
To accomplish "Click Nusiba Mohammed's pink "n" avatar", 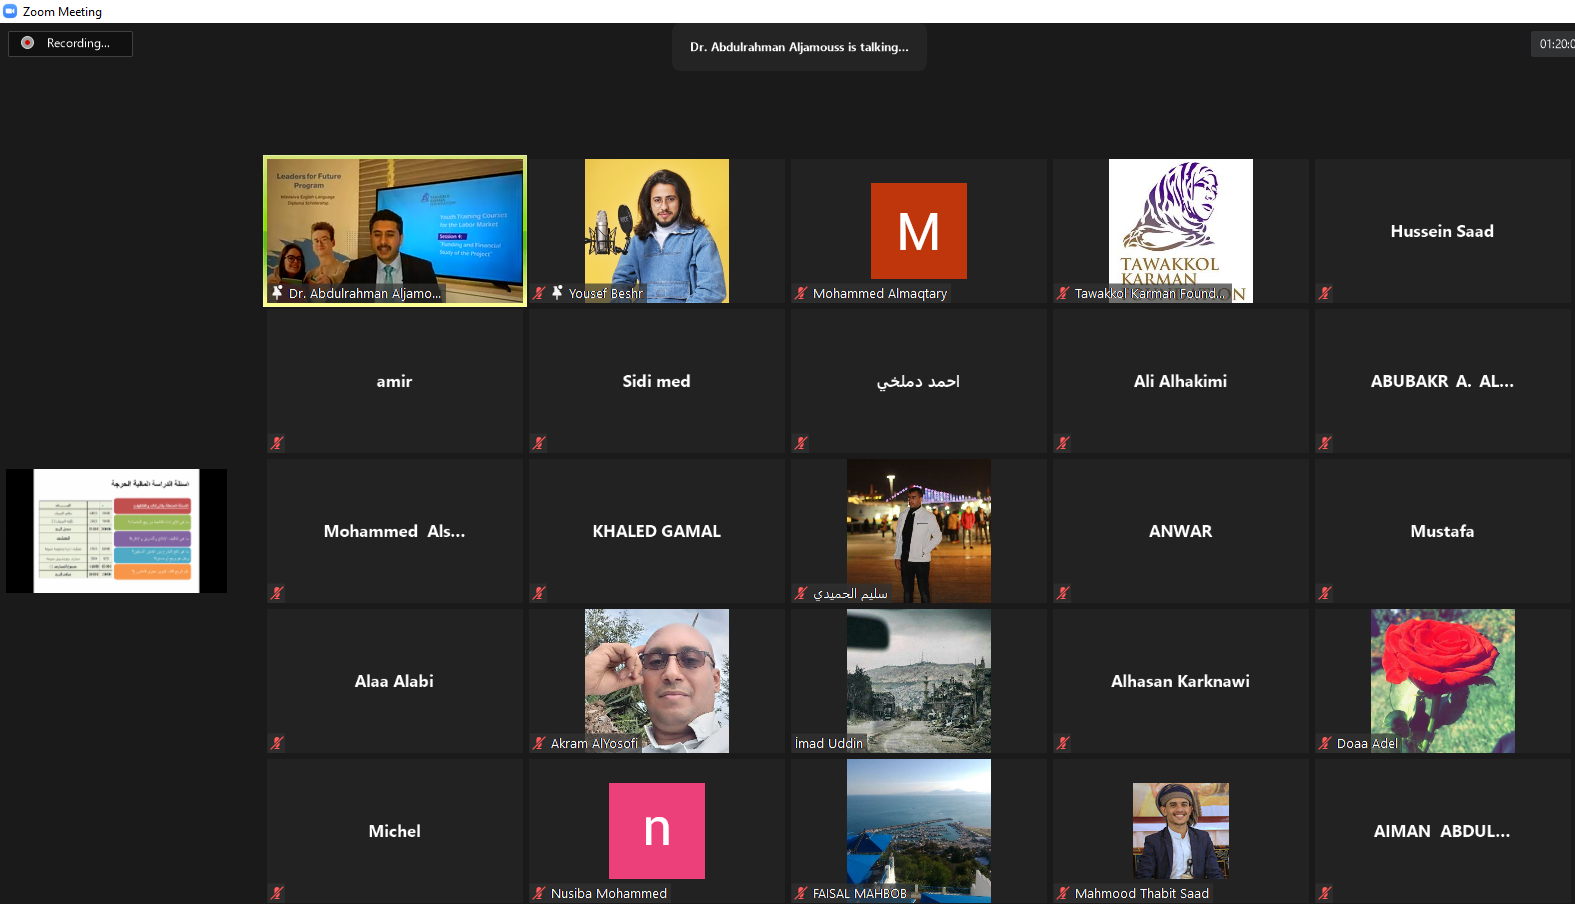I will (x=657, y=830).
